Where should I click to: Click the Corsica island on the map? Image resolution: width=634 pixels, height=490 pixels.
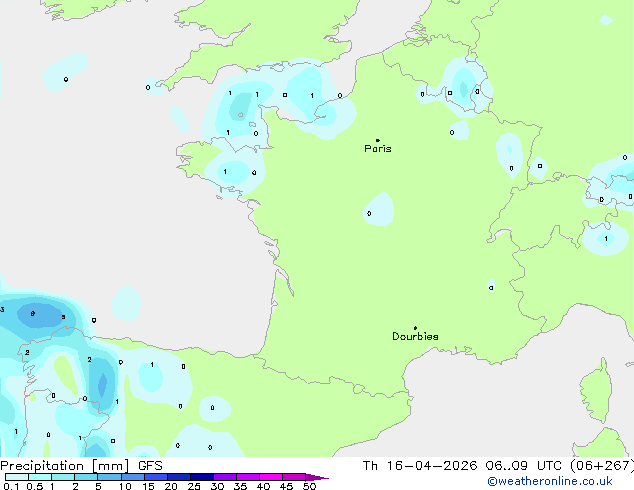click(597, 391)
